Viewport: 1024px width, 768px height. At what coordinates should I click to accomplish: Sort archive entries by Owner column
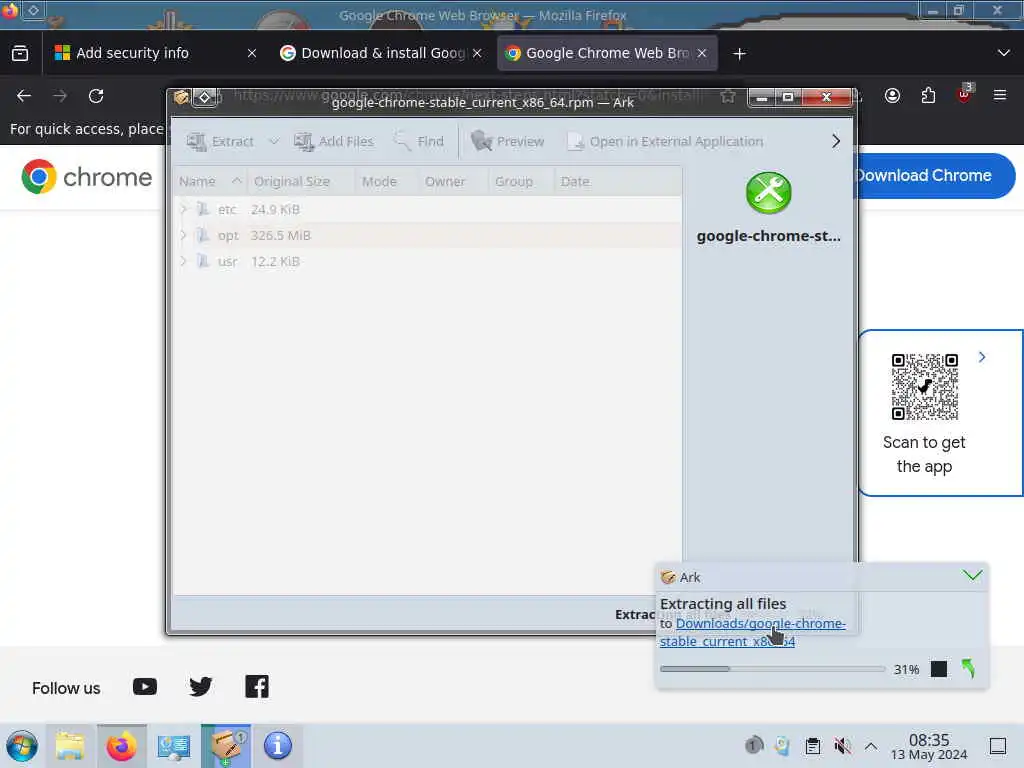pyautogui.click(x=453, y=182)
